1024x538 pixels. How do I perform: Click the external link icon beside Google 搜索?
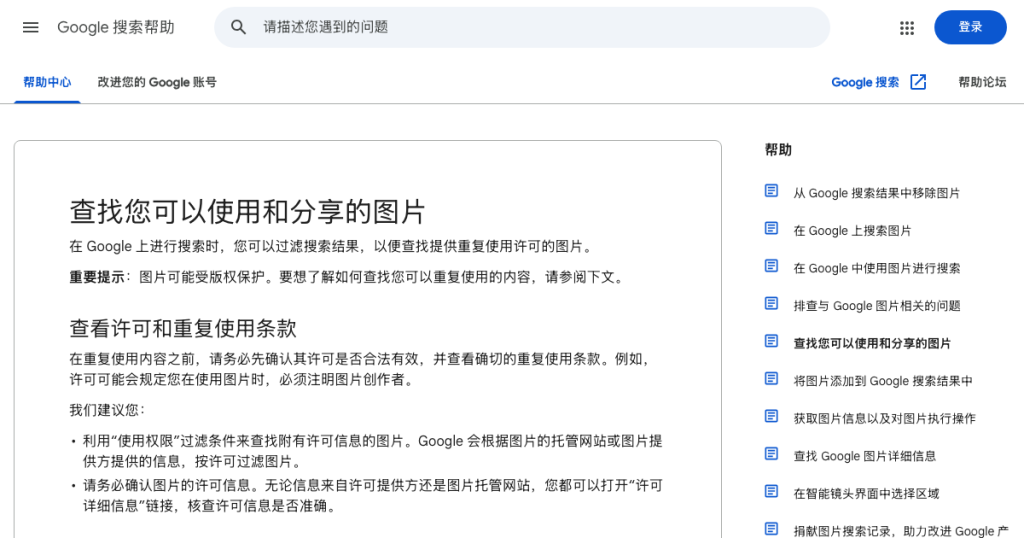pyautogui.click(x=918, y=82)
